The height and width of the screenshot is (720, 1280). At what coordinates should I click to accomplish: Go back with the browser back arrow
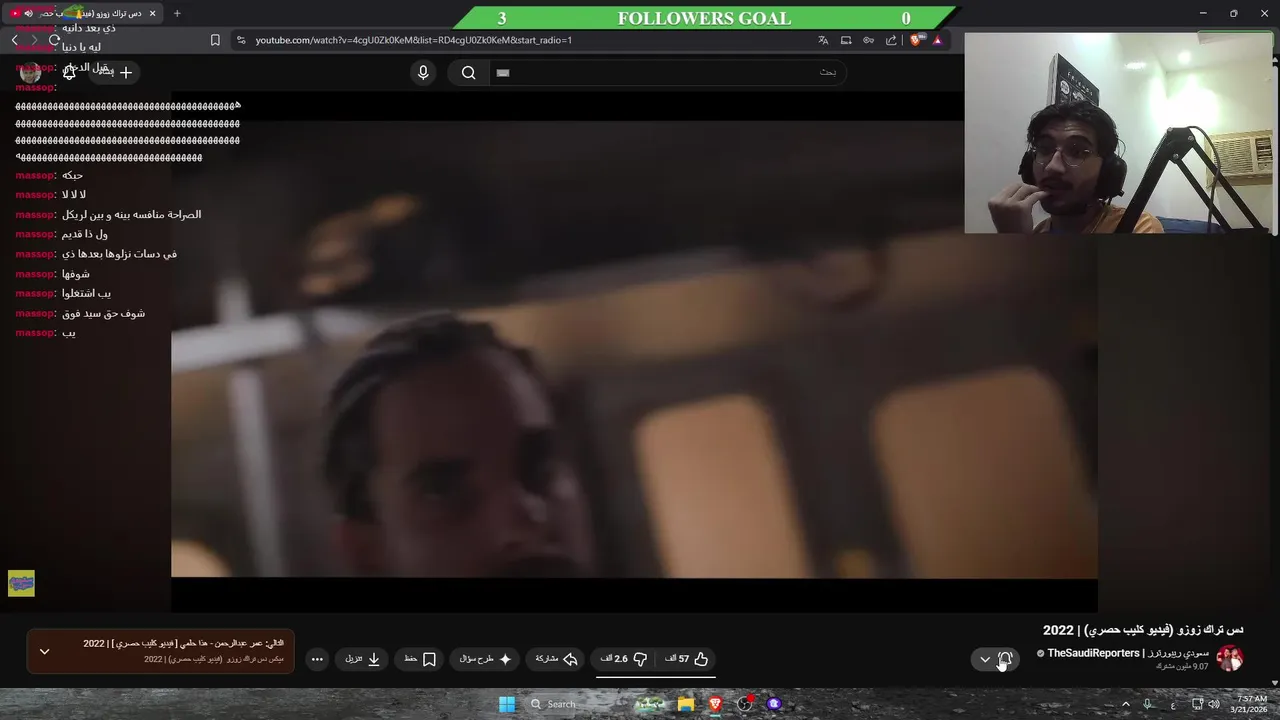(x=14, y=40)
